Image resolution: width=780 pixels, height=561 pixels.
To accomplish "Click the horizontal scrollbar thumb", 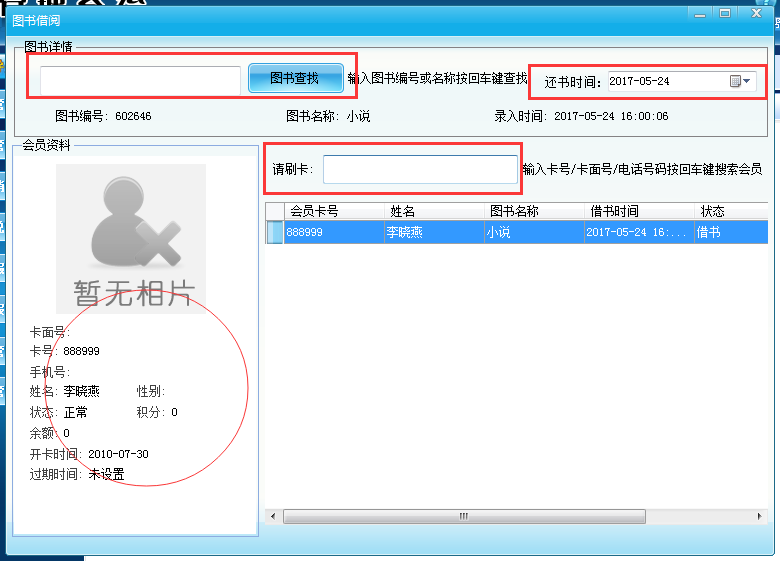I will 464,516.
